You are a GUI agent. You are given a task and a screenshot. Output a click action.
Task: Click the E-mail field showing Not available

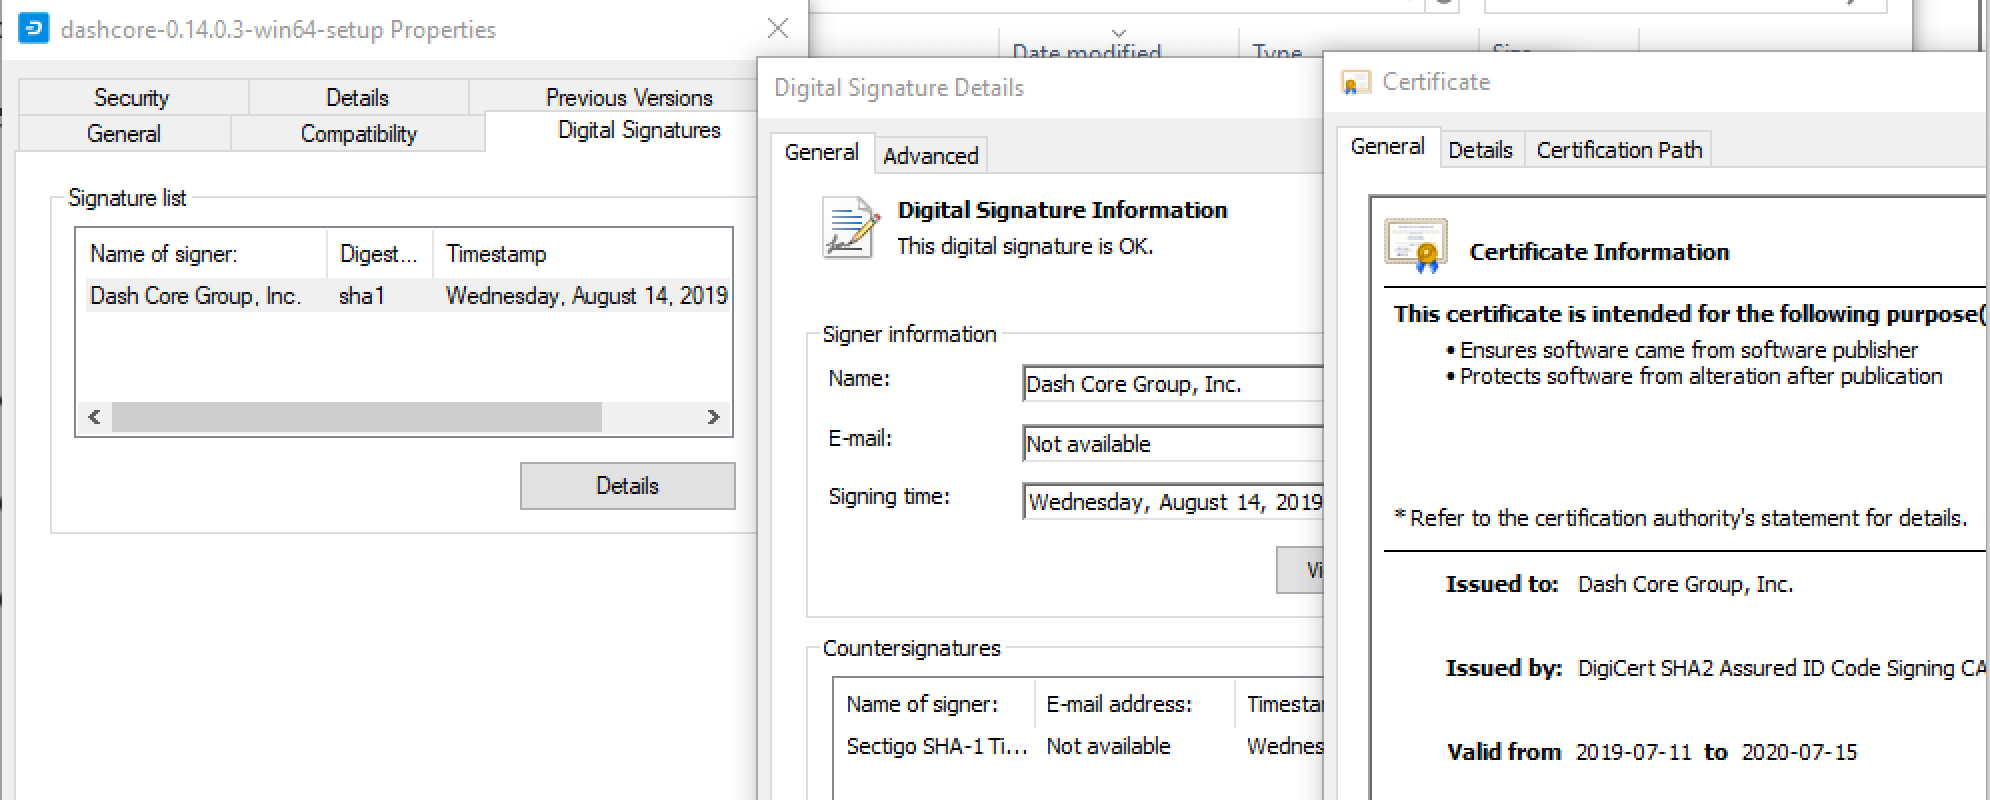pos(1173,444)
